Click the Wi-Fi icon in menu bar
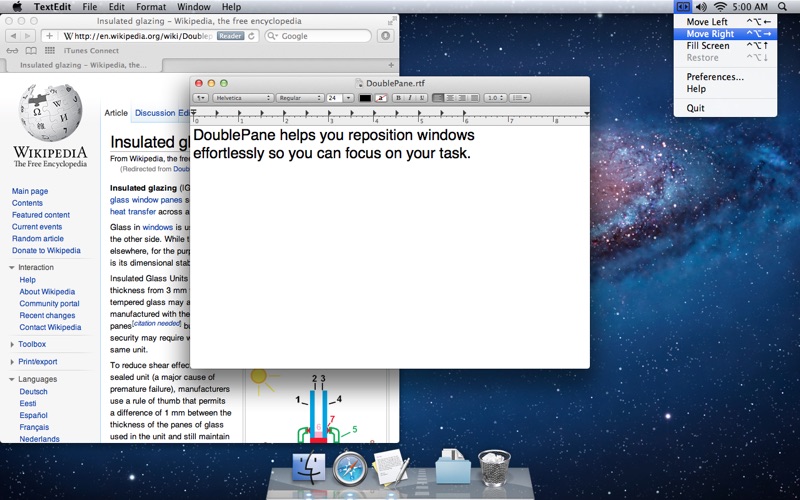 click(720, 7)
